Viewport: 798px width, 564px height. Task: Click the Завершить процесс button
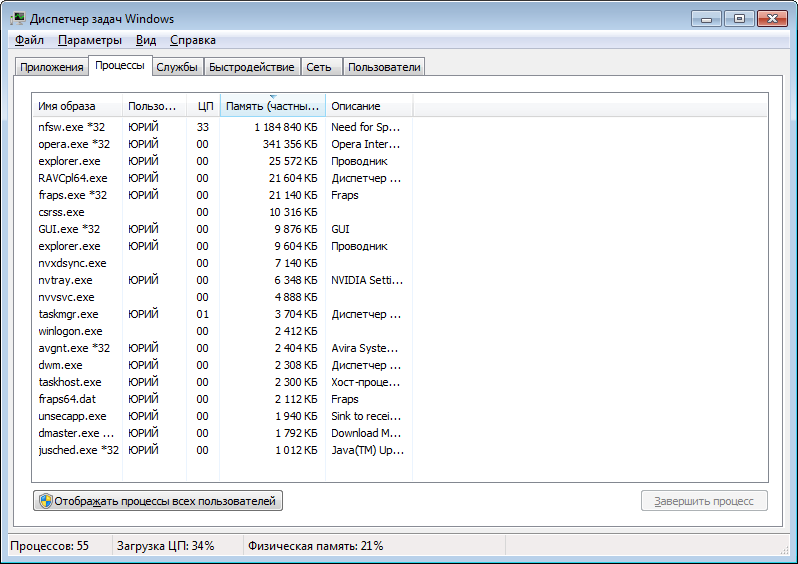(x=704, y=501)
